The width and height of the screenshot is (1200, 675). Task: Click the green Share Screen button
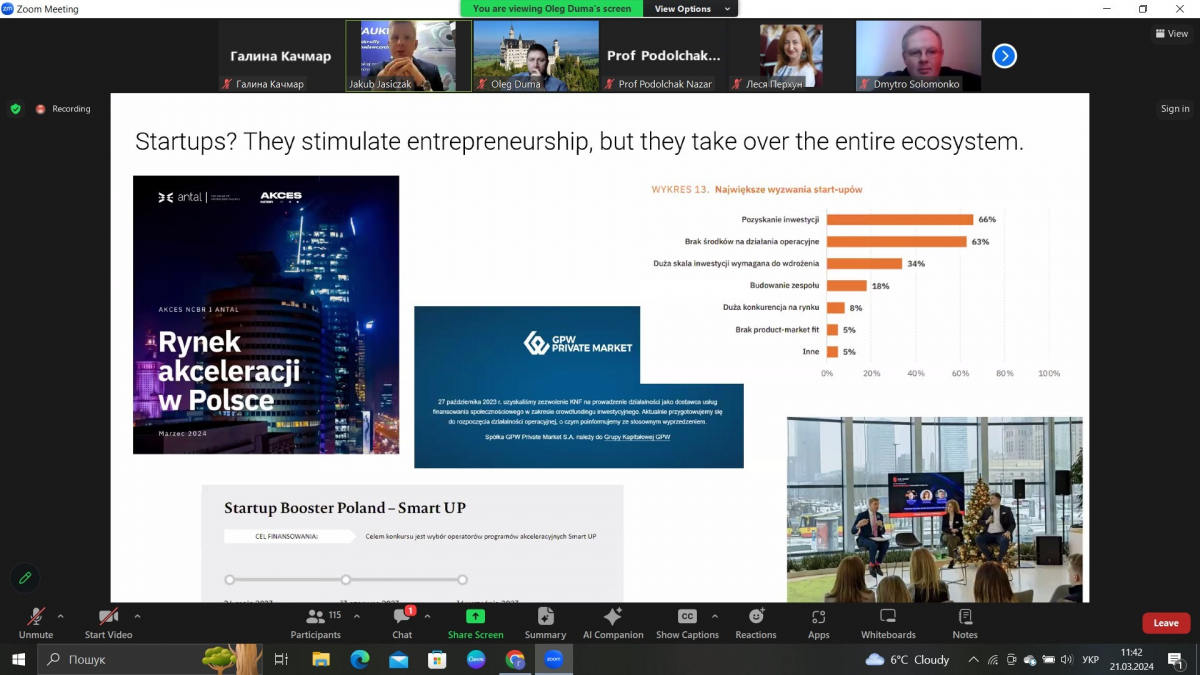pos(475,622)
